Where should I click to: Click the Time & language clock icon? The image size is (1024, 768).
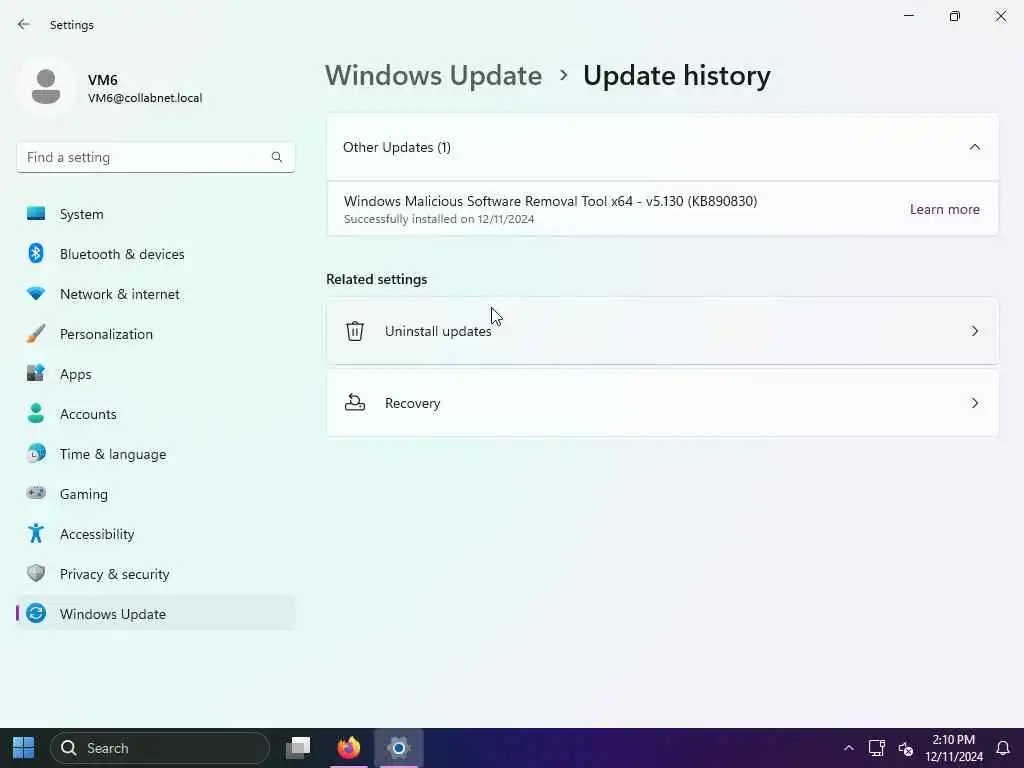click(36, 453)
